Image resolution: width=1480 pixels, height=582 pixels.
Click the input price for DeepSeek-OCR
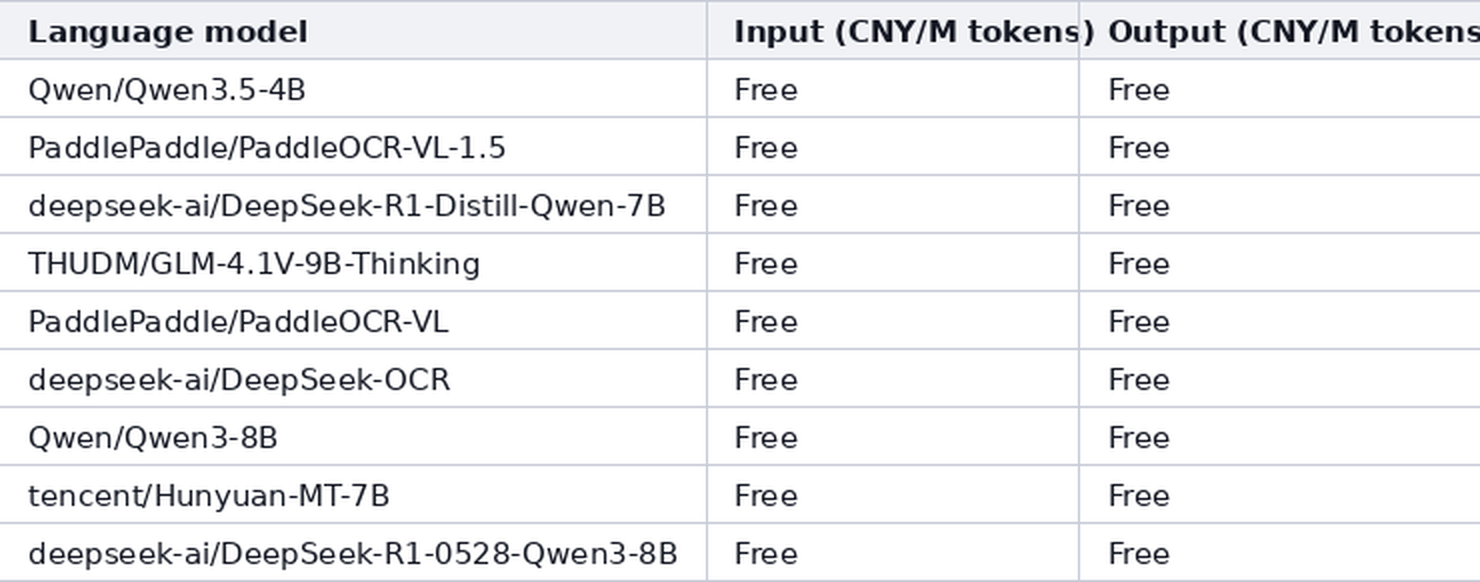coord(766,380)
